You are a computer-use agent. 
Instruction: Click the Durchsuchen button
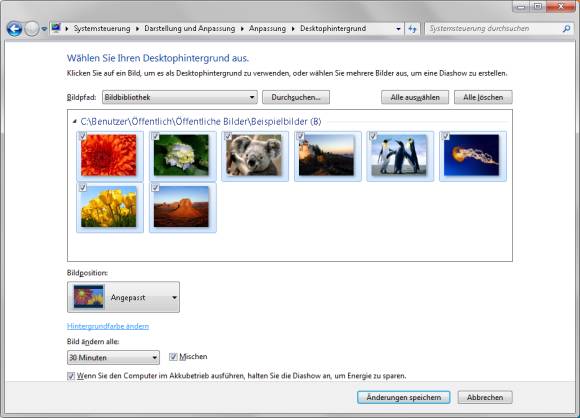(296, 97)
